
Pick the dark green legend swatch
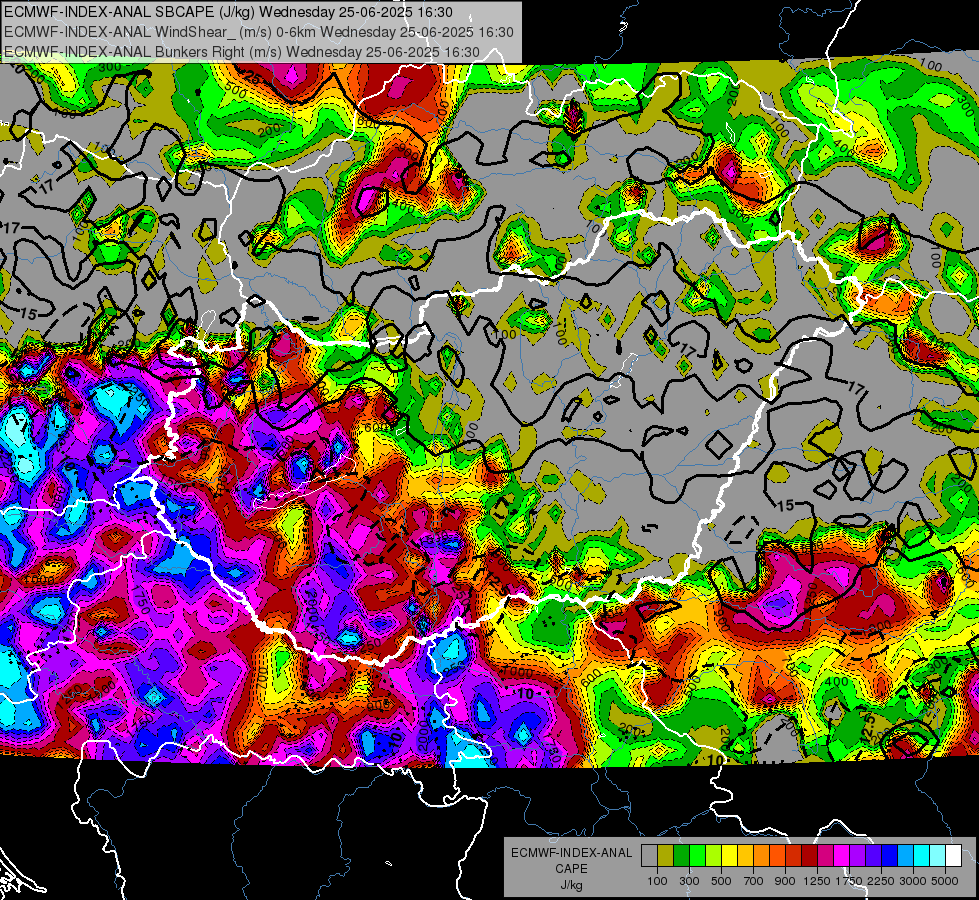[x=681, y=856]
